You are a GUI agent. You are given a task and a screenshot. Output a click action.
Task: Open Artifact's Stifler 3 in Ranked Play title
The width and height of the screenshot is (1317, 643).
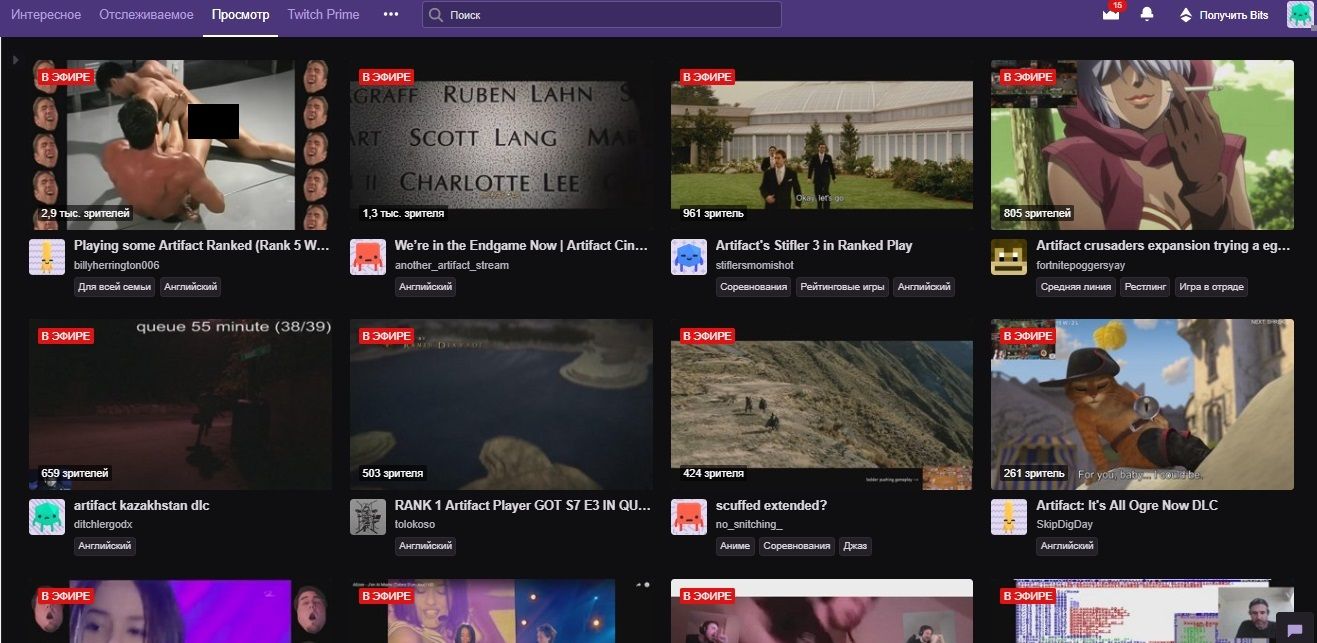[x=814, y=245]
